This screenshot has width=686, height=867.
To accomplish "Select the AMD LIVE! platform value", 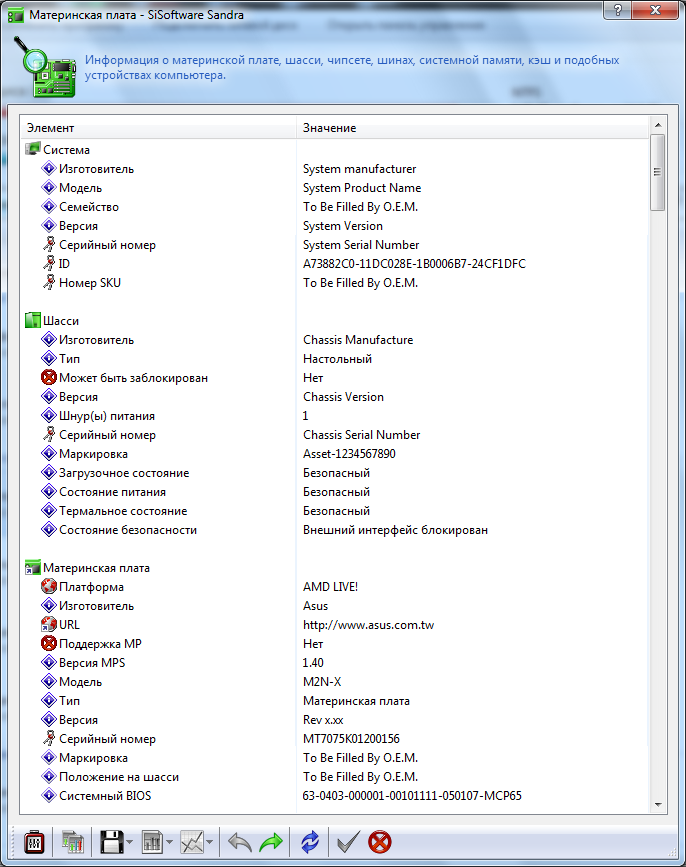I will (x=330, y=587).
